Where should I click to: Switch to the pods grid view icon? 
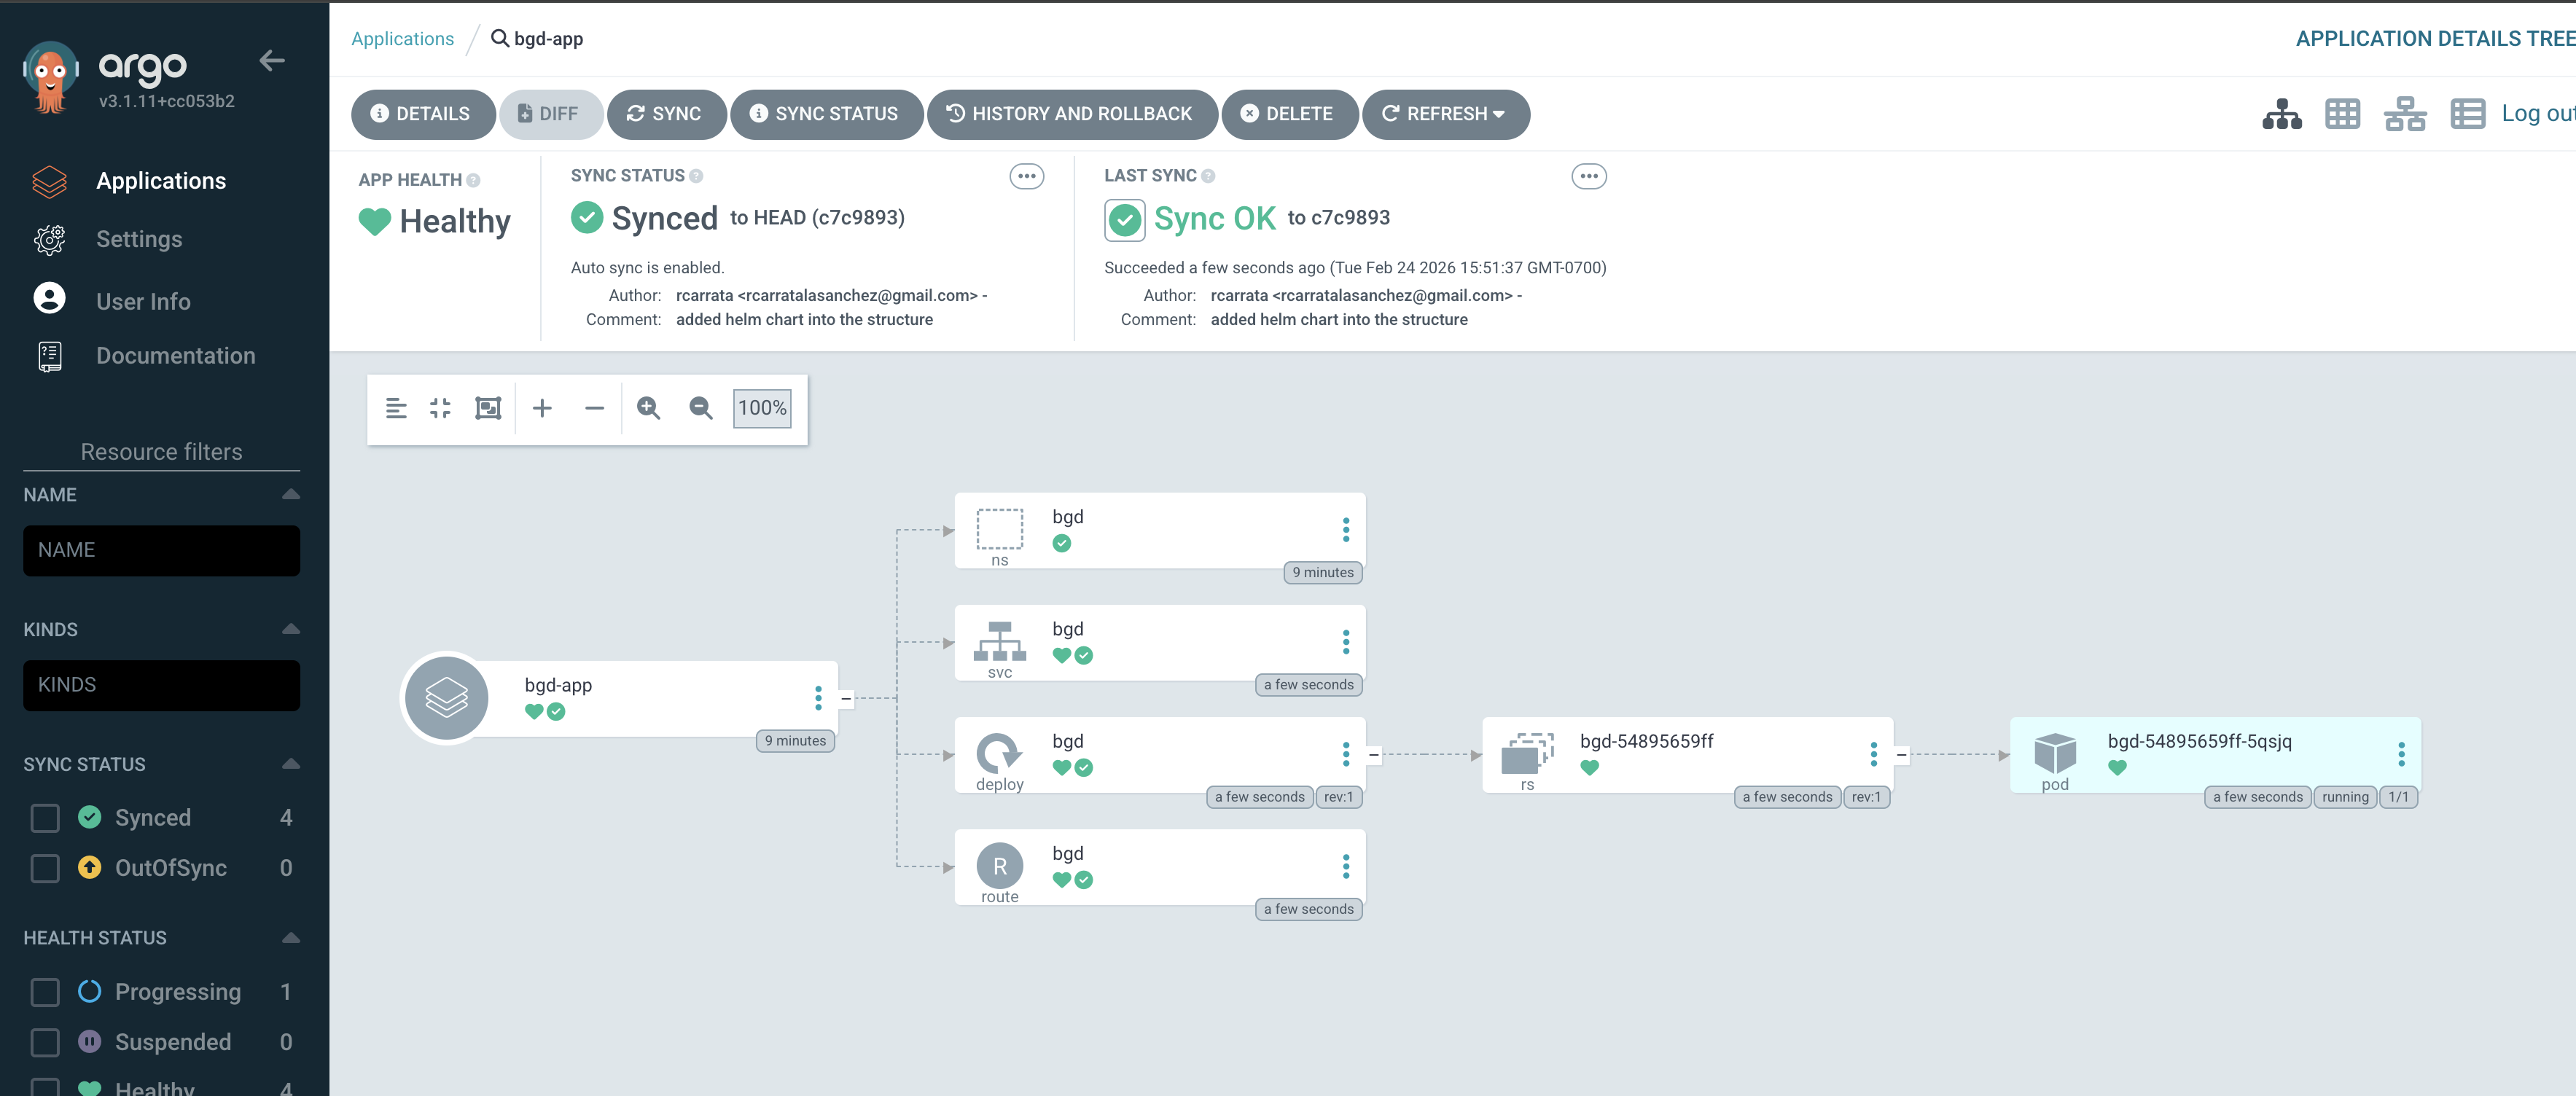click(2342, 114)
